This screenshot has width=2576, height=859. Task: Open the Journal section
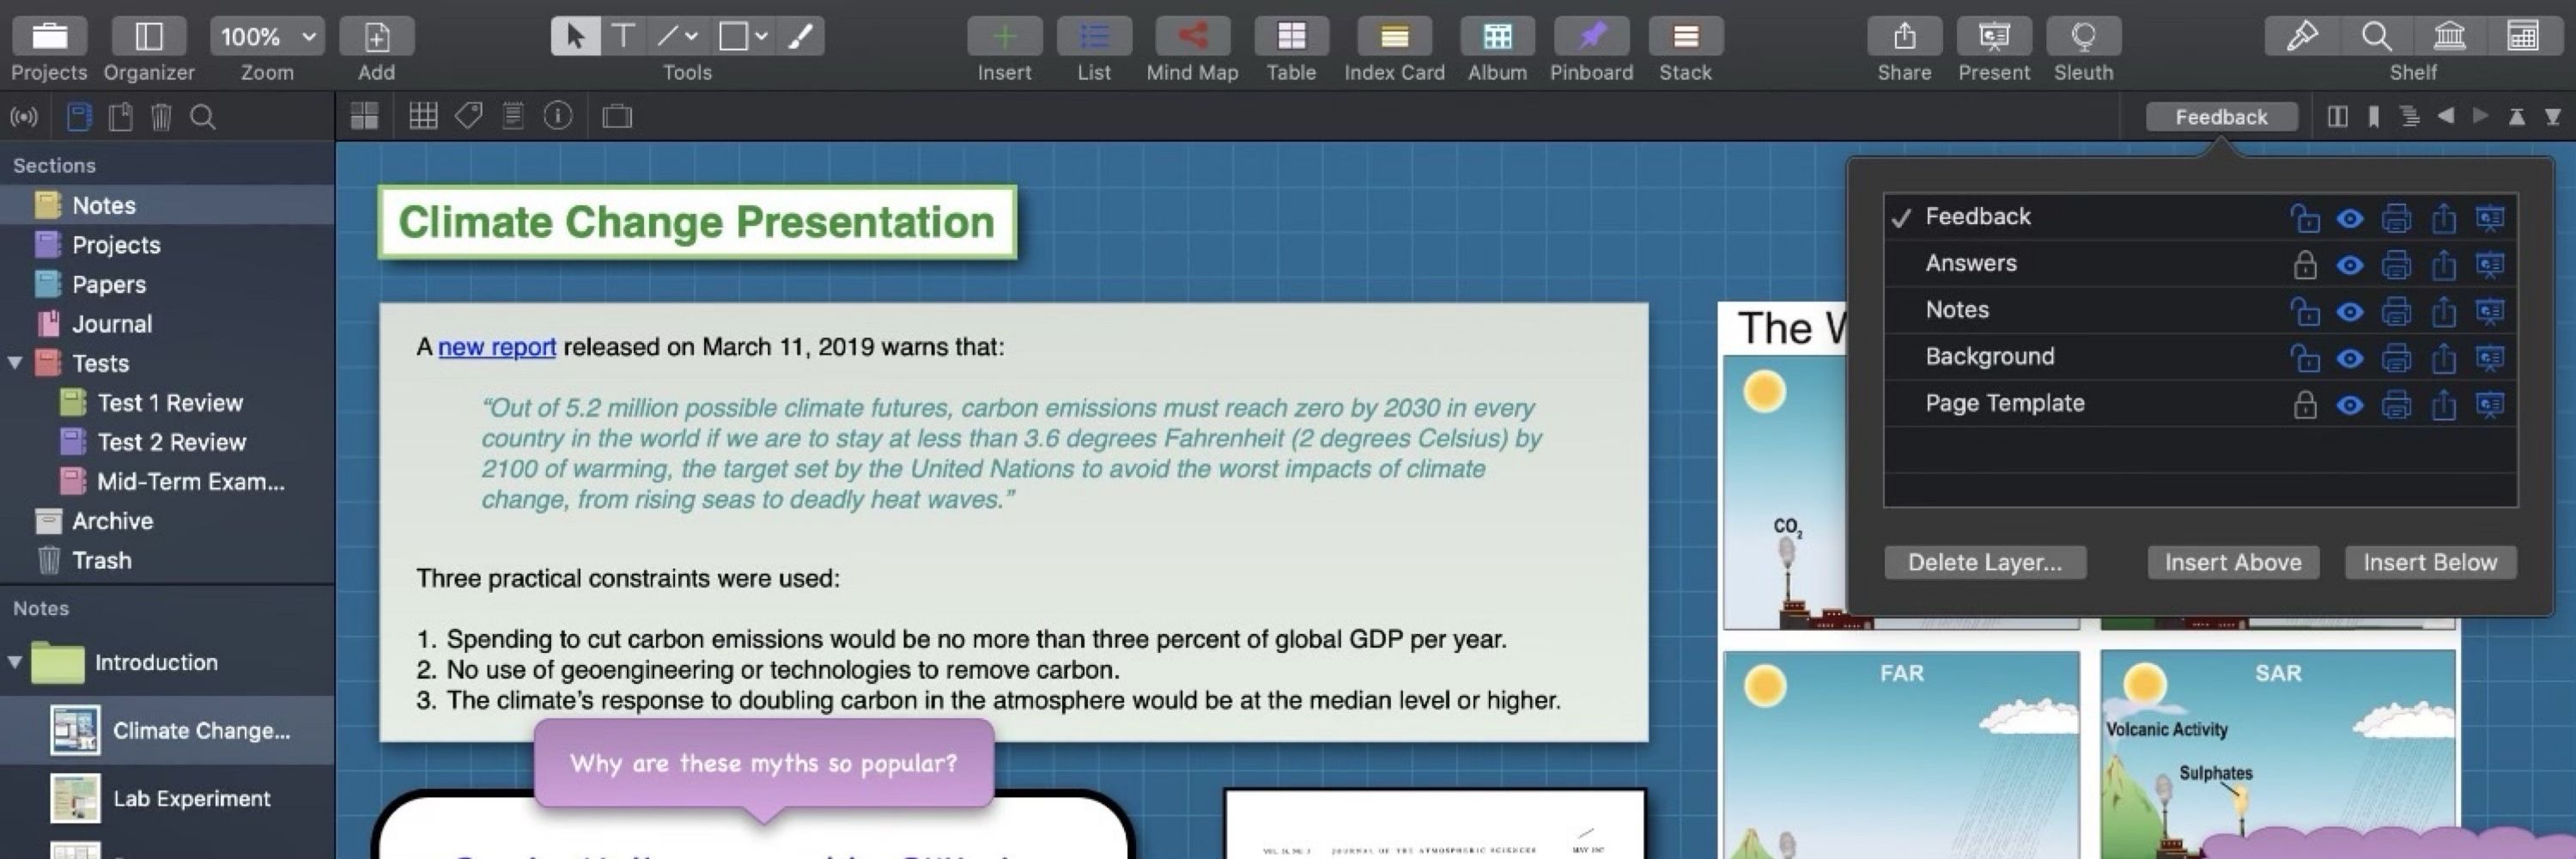167,323
